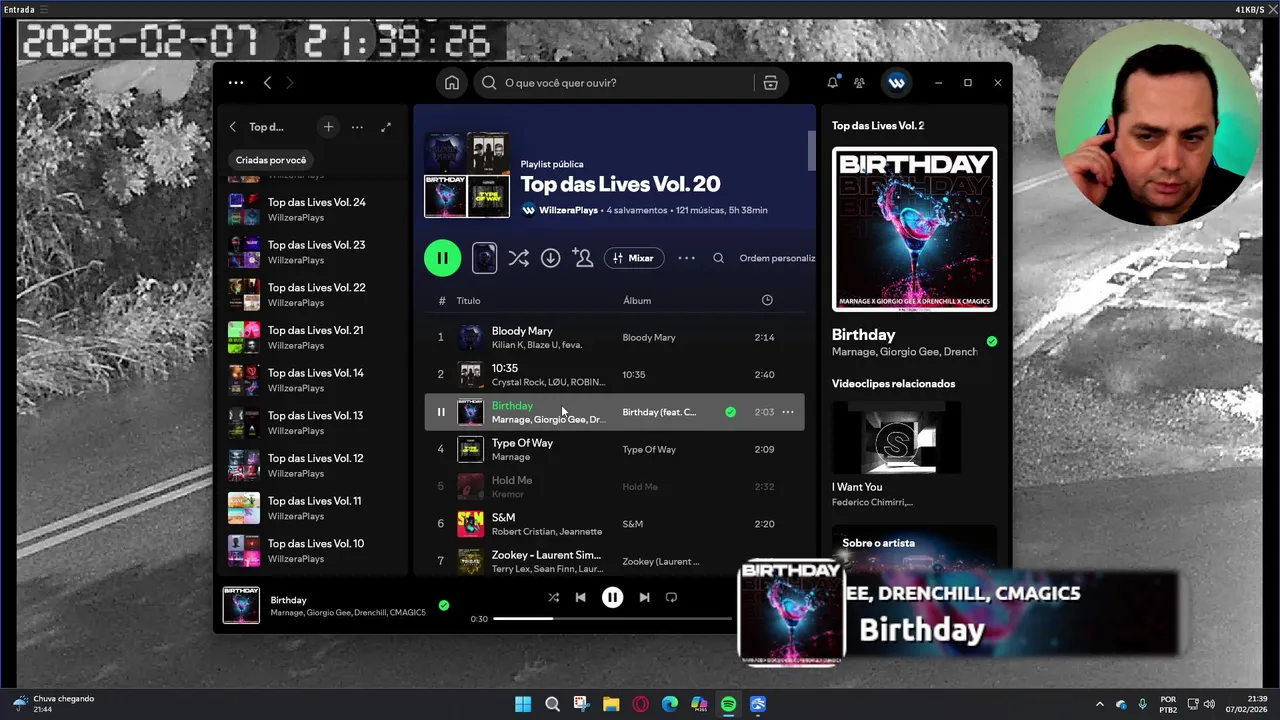Image resolution: width=1280 pixels, height=720 pixels.
Task: Open Top das Lives Vol. 10 playlist
Action: tap(313, 551)
